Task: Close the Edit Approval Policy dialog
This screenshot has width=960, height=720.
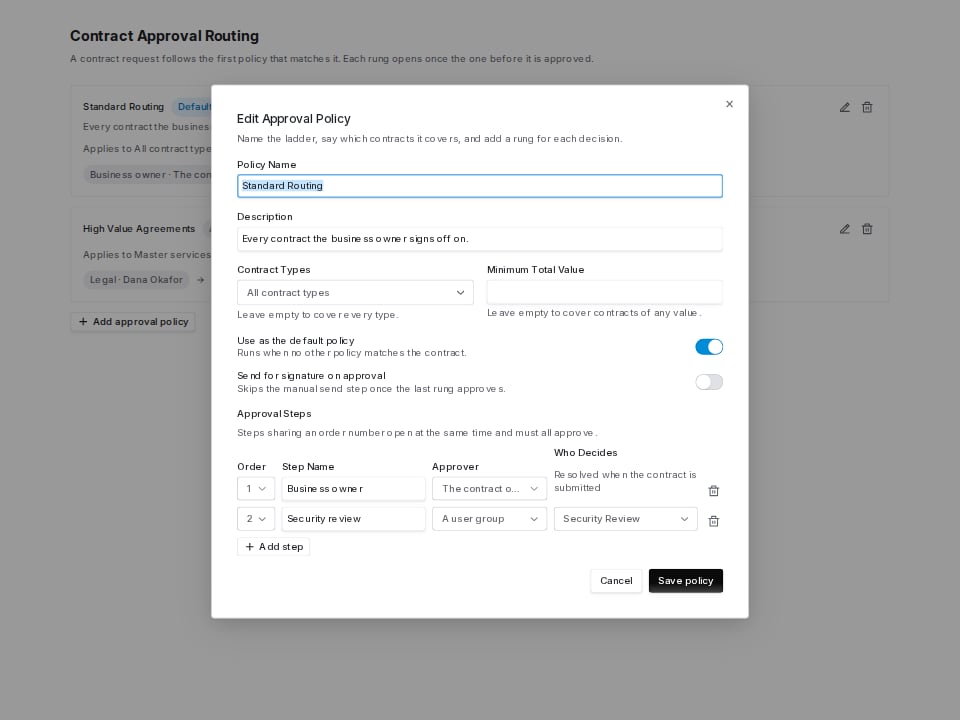Action: pos(729,104)
